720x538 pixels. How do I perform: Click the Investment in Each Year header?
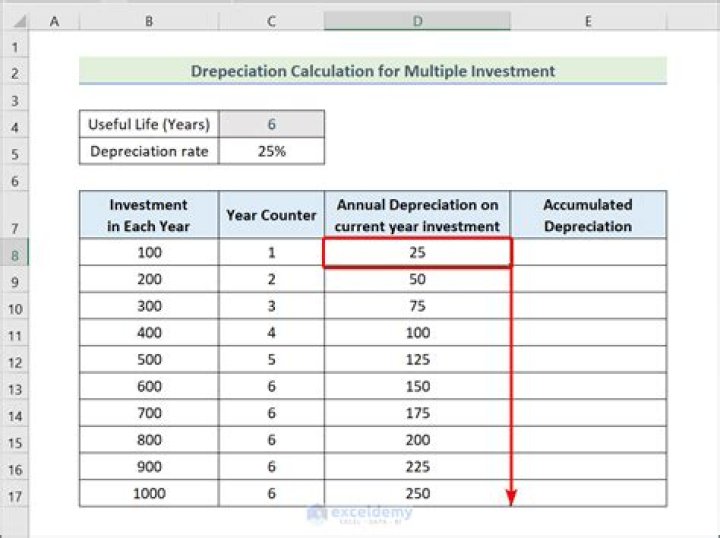tap(149, 215)
